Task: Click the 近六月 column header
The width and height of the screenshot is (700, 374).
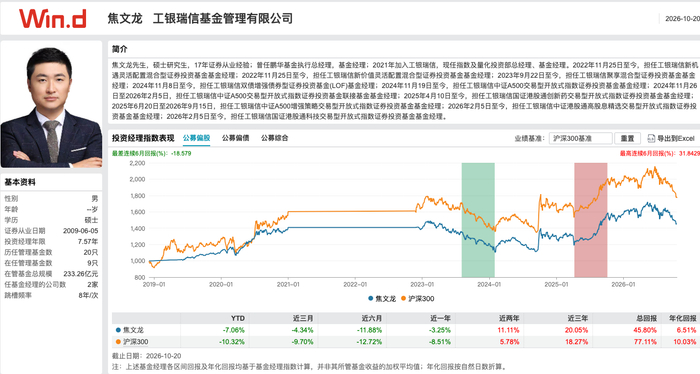Action: click(x=372, y=318)
